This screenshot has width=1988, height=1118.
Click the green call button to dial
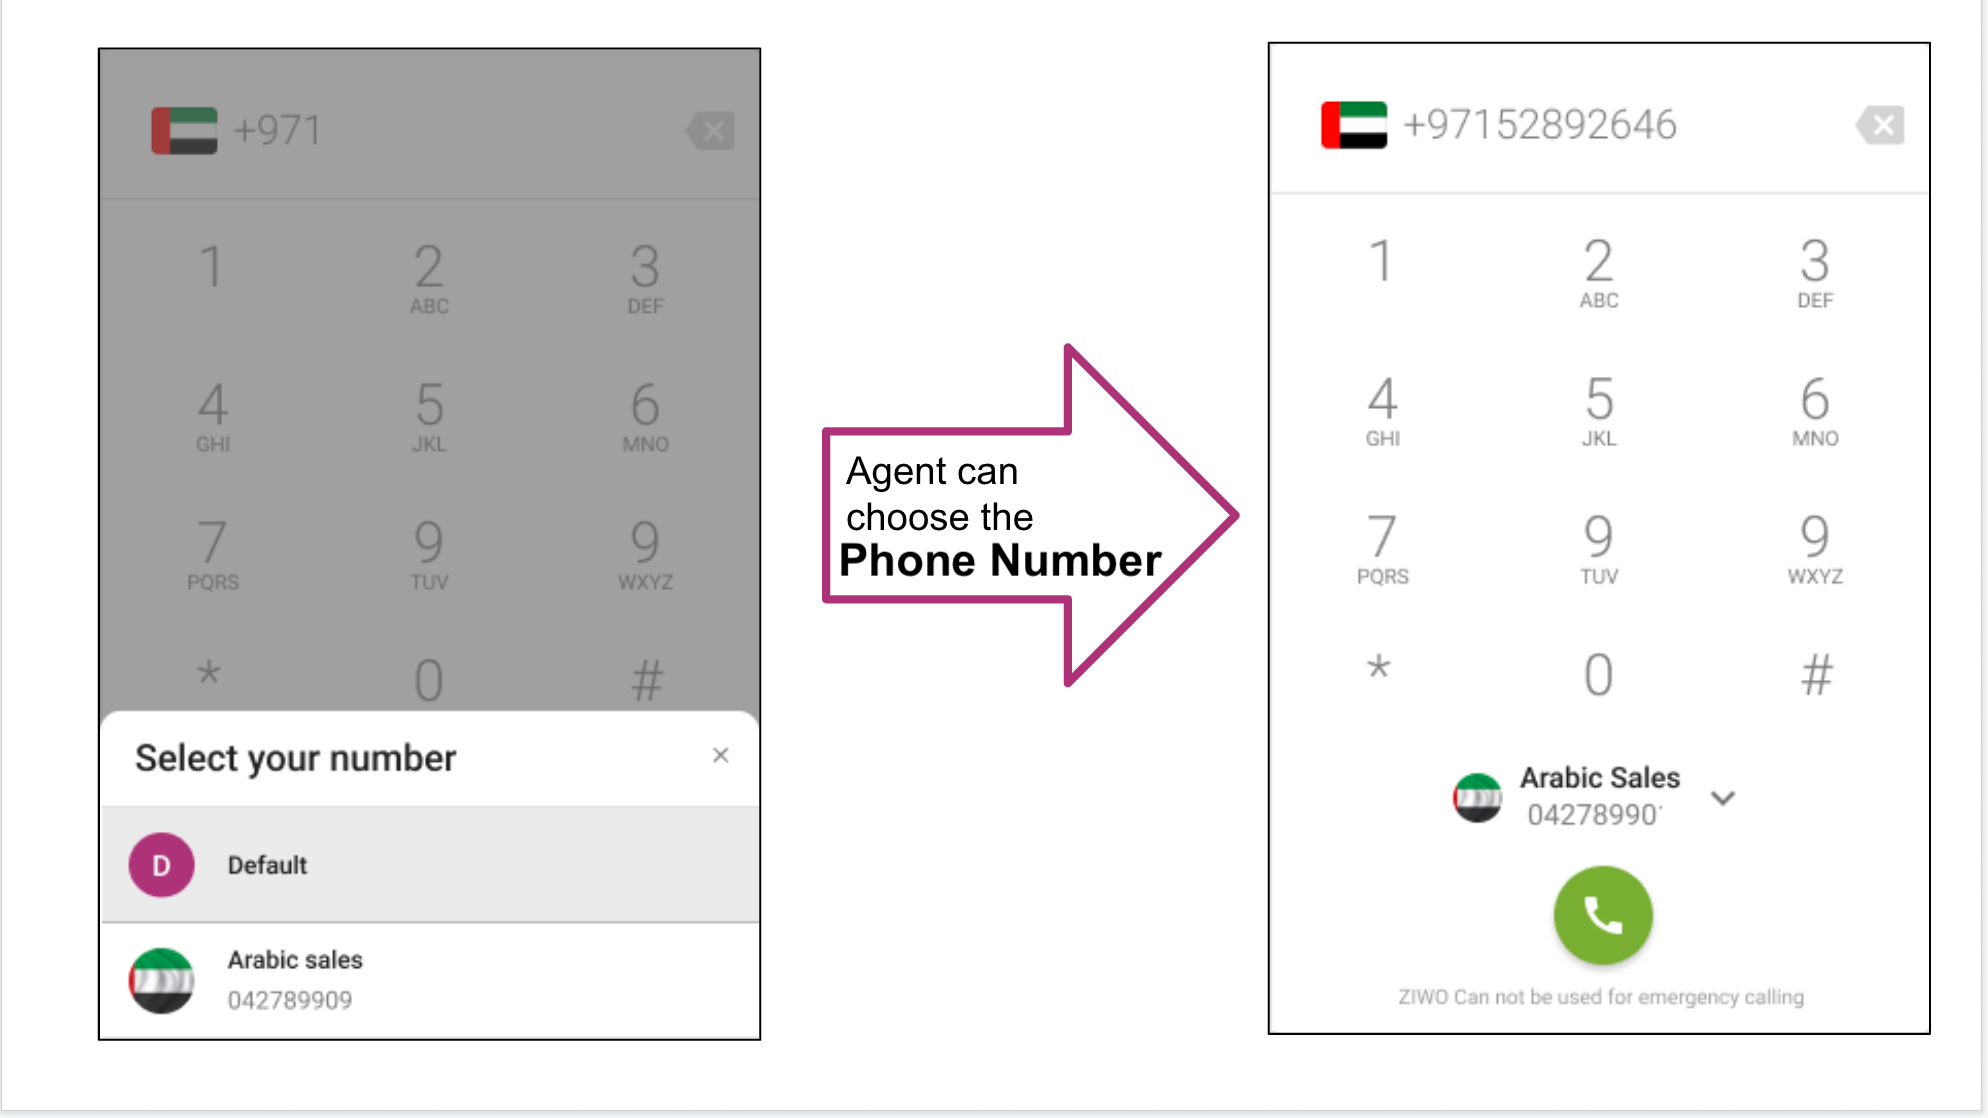coord(1600,913)
